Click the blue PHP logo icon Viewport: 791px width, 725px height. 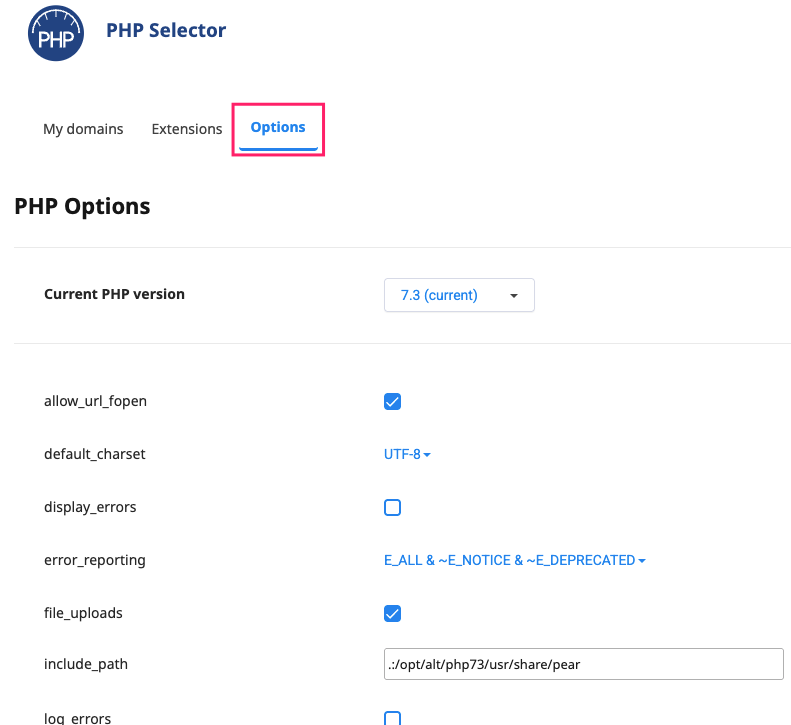point(56,32)
